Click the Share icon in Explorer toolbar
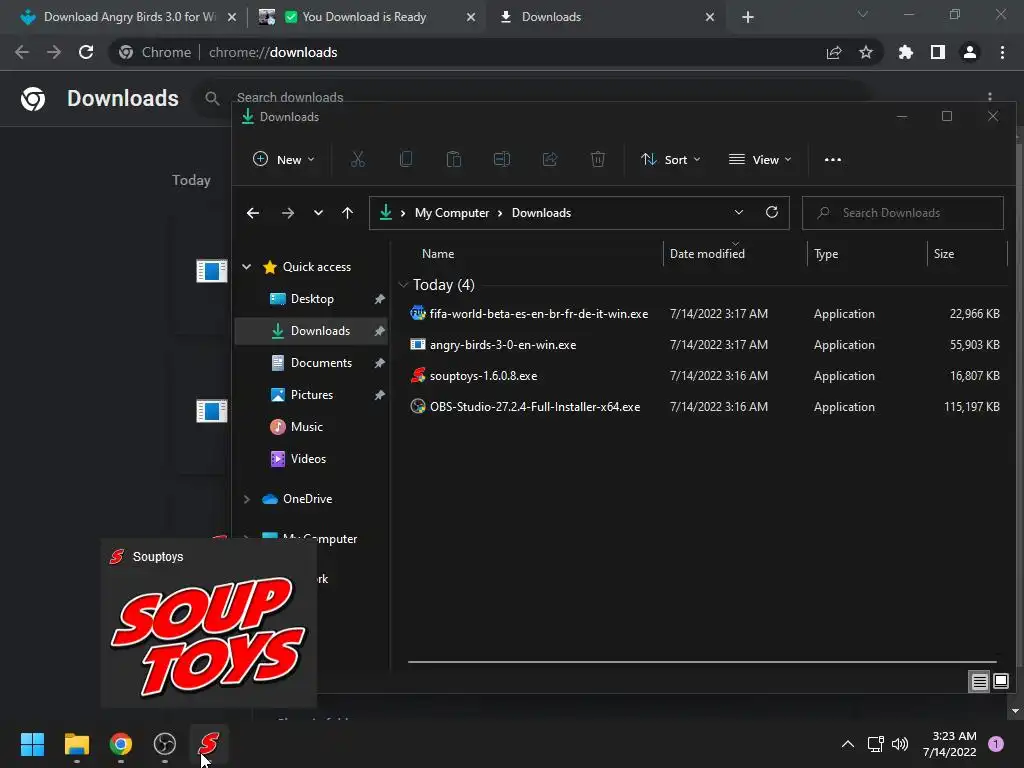This screenshot has height=768, width=1024. (550, 159)
